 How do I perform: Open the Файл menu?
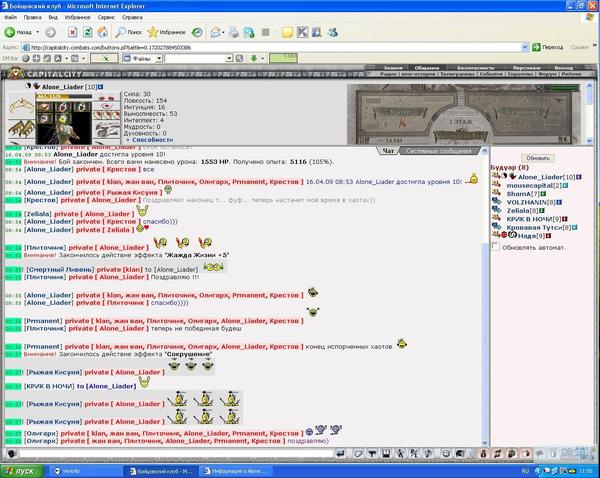[x=10, y=18]
